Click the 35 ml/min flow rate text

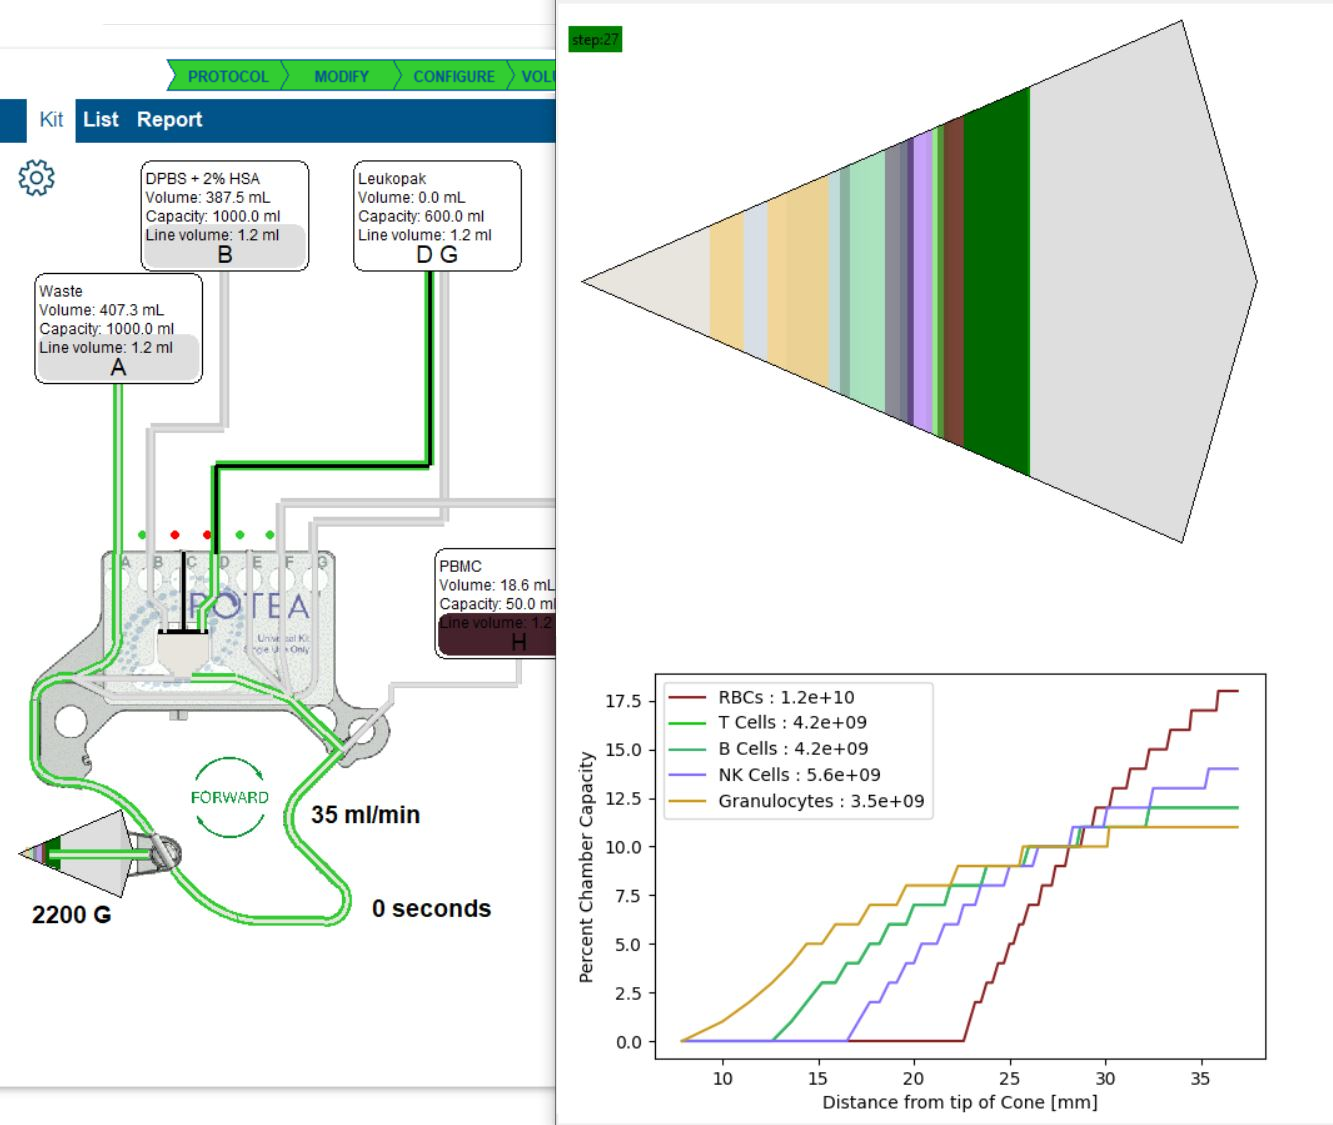[x=365, y=815]
